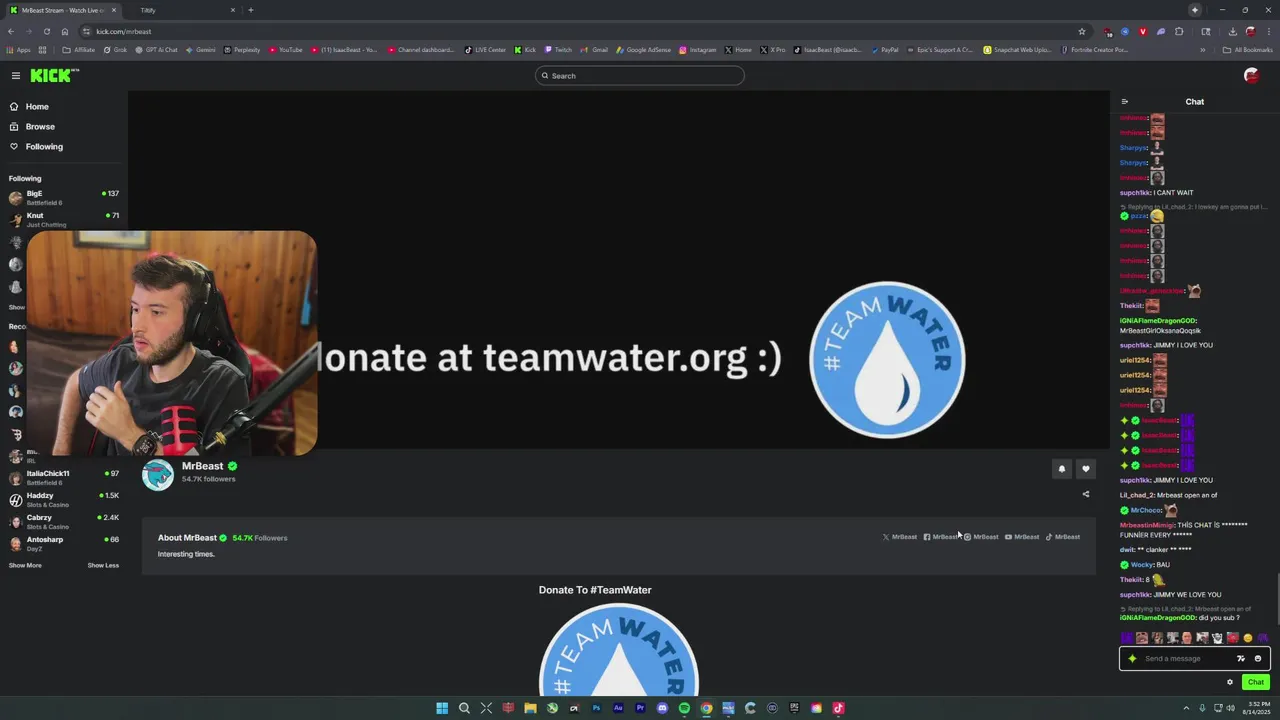The width and height of the screenshot is (1280, 720).
Task: Expand the list with Show More
Action: click(25, 565)
